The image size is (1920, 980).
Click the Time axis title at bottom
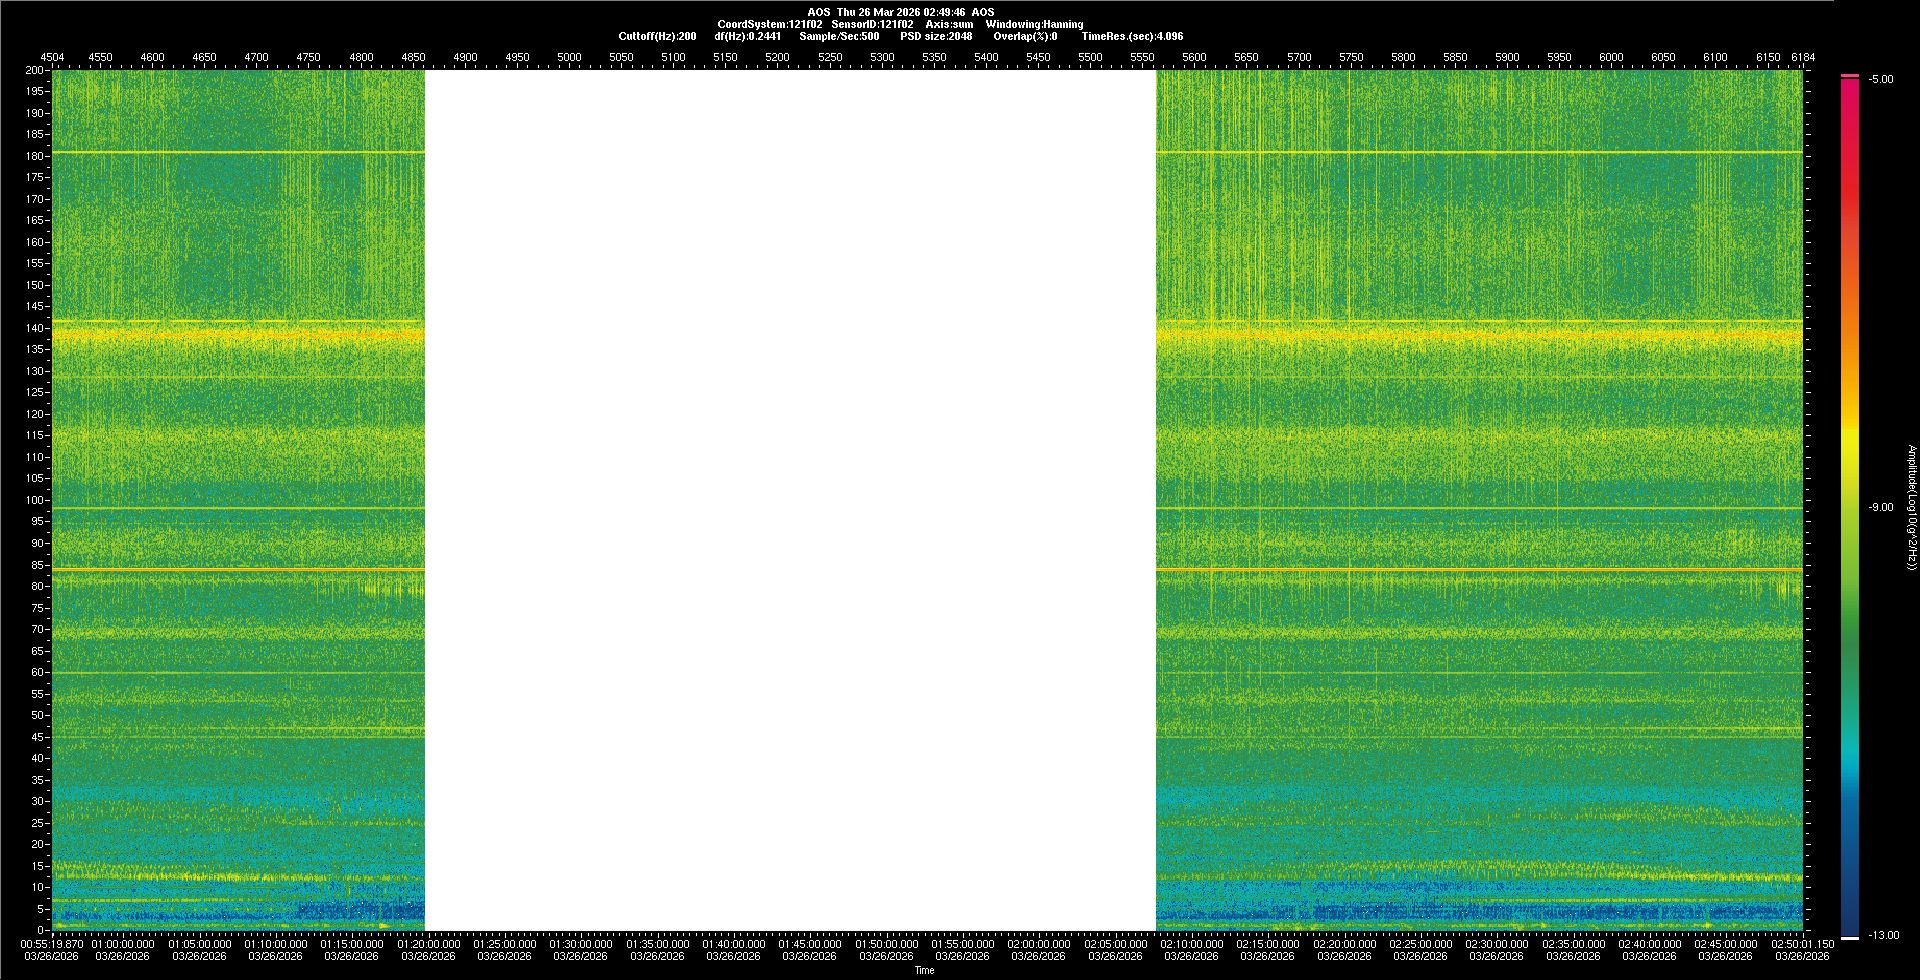pyautogui.click(x=924, y=970)
